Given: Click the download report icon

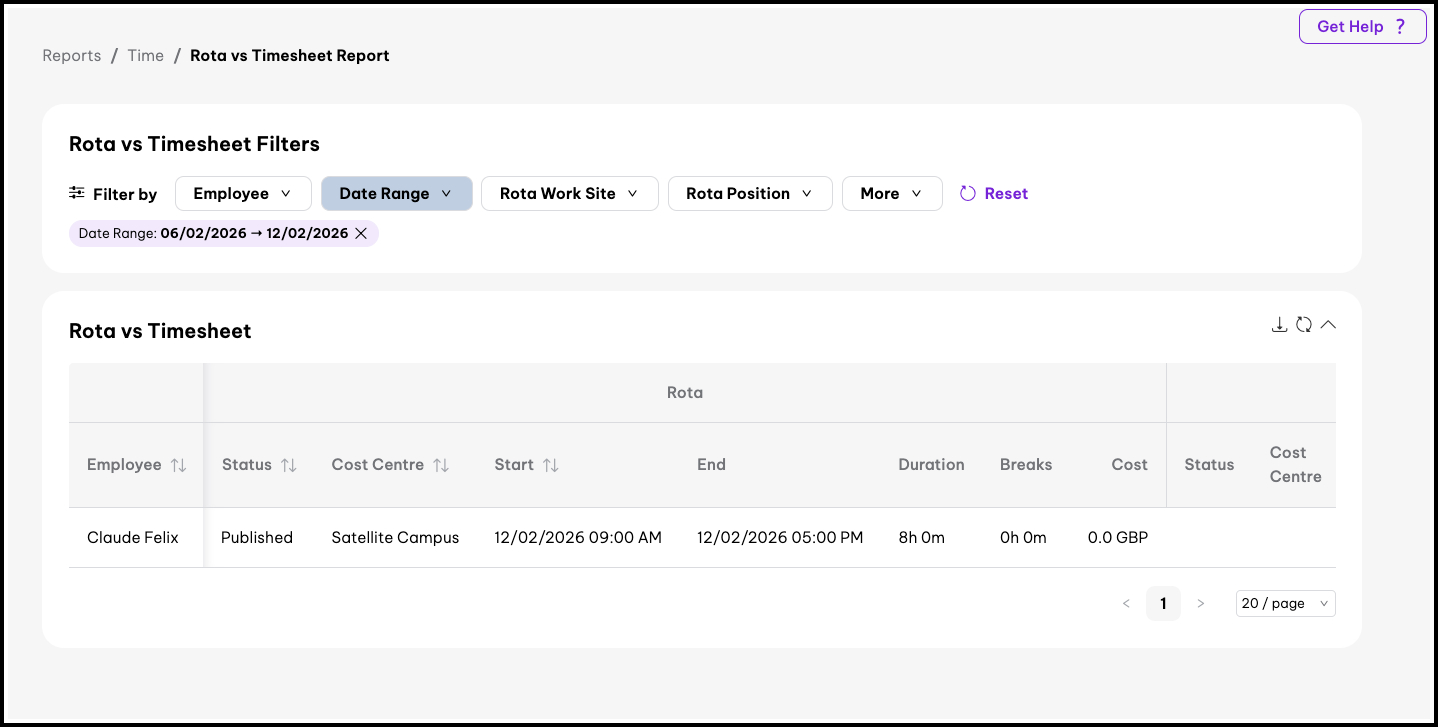Looking at the screenshot, I should (1279, 324).
